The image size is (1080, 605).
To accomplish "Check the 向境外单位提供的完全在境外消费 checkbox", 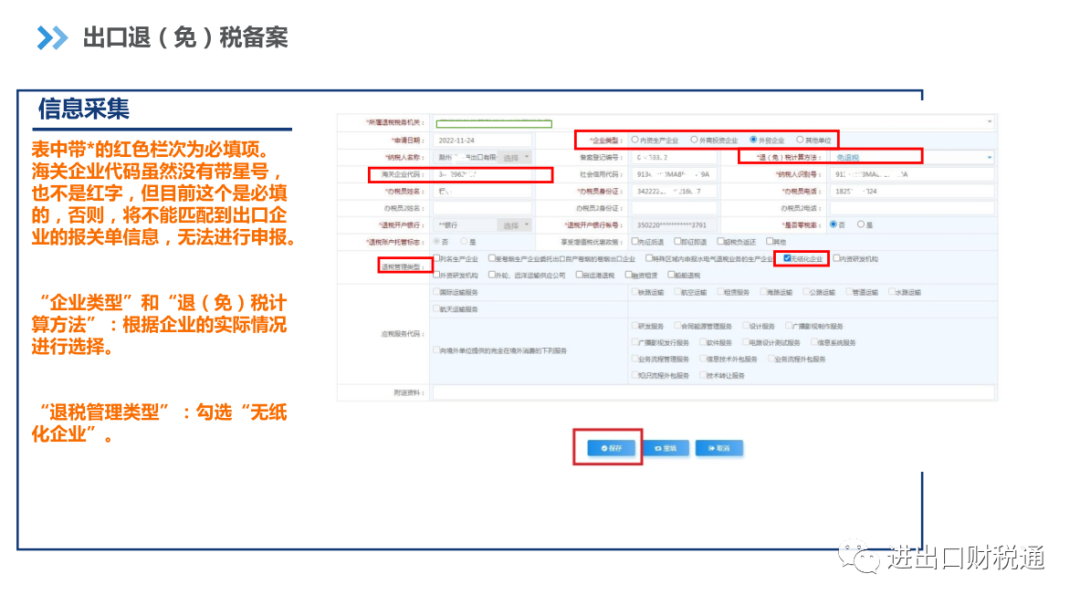I will [437, 351].
